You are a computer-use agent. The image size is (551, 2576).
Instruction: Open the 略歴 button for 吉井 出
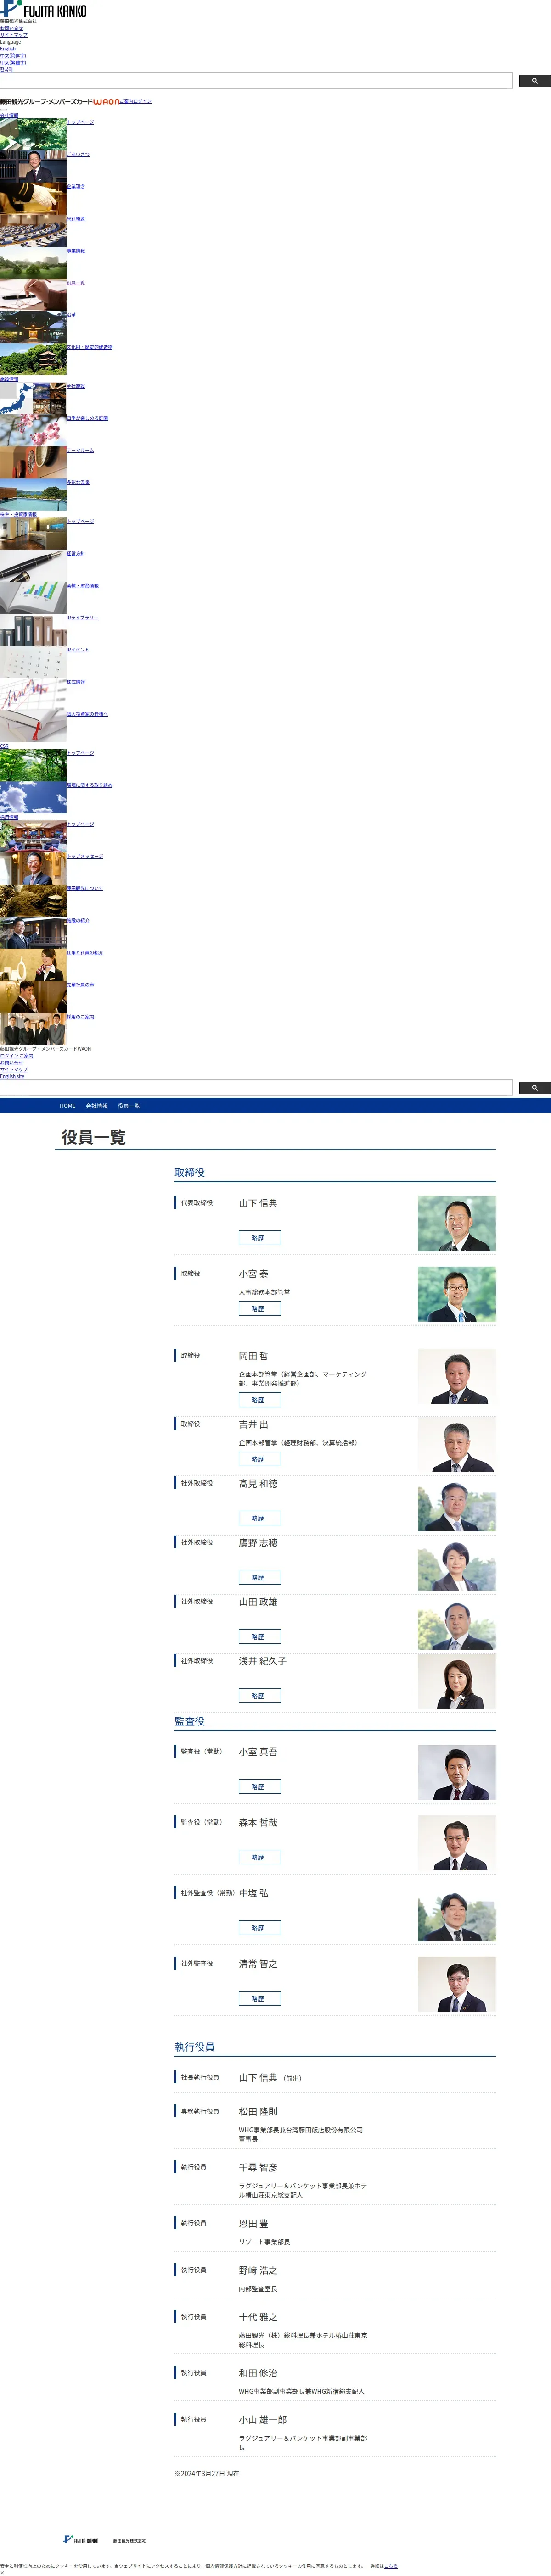tap(259, 1459)
